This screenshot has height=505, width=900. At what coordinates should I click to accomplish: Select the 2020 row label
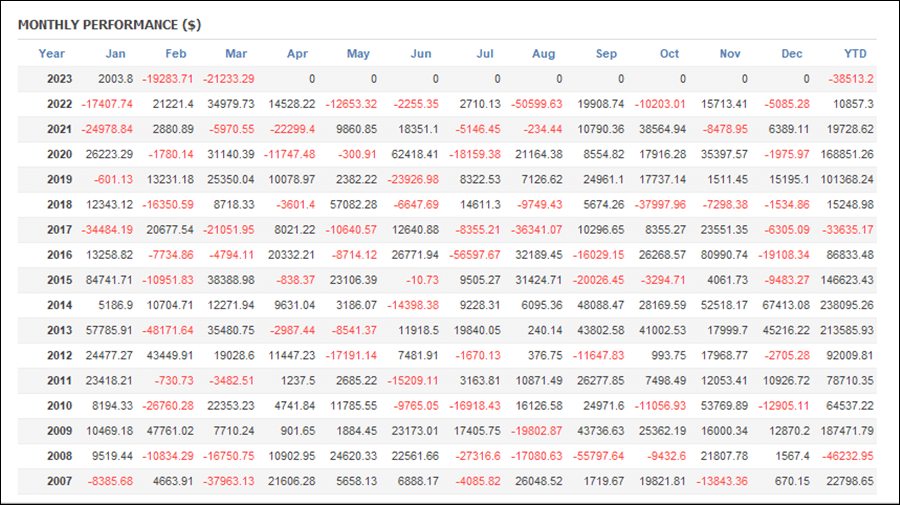click(x=59, y=154)
